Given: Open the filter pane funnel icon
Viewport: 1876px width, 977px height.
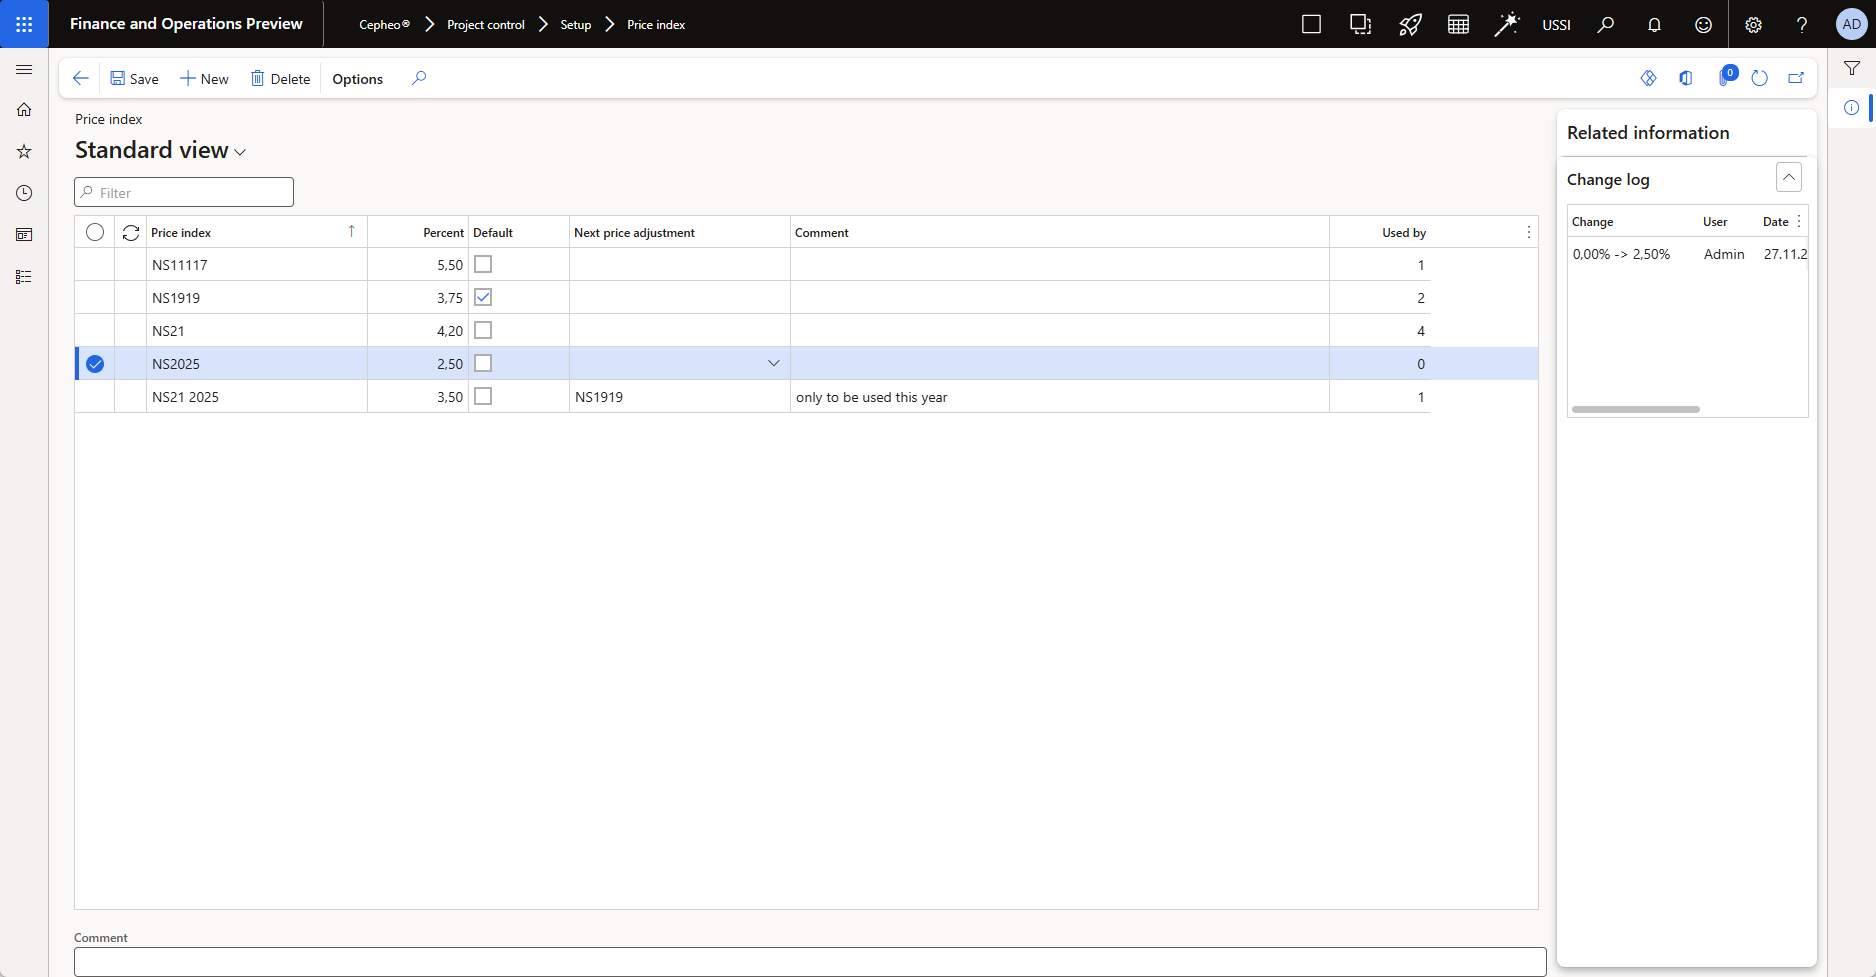Looking at the screenshot, I should (1852, 68).
